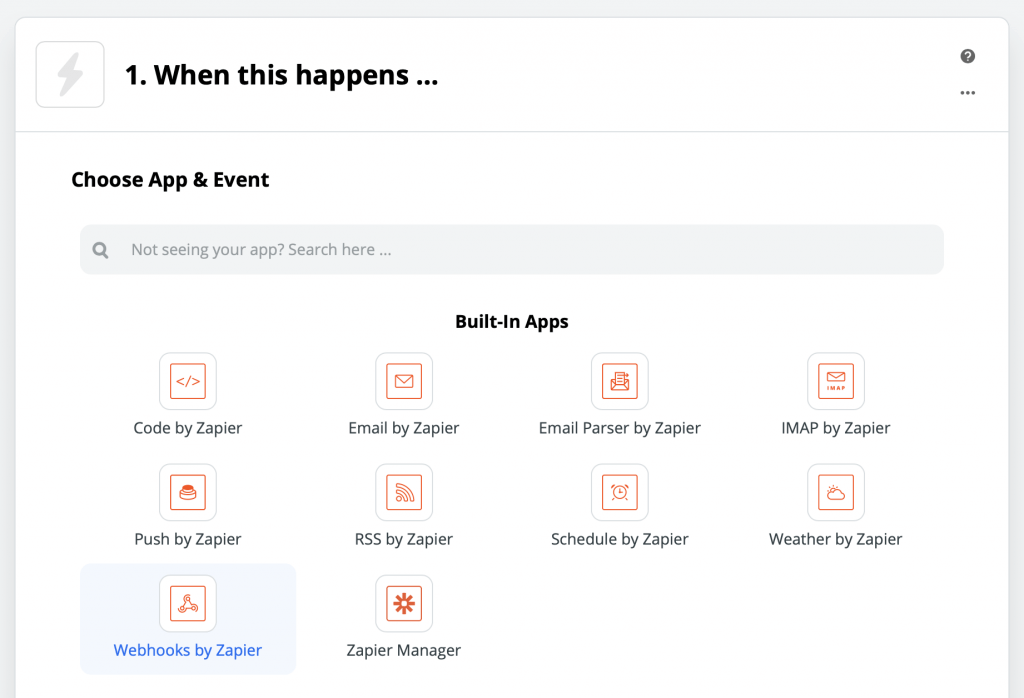
Task: Pick the Email Parser by Zapier icon
Action: tap(620, 381)
